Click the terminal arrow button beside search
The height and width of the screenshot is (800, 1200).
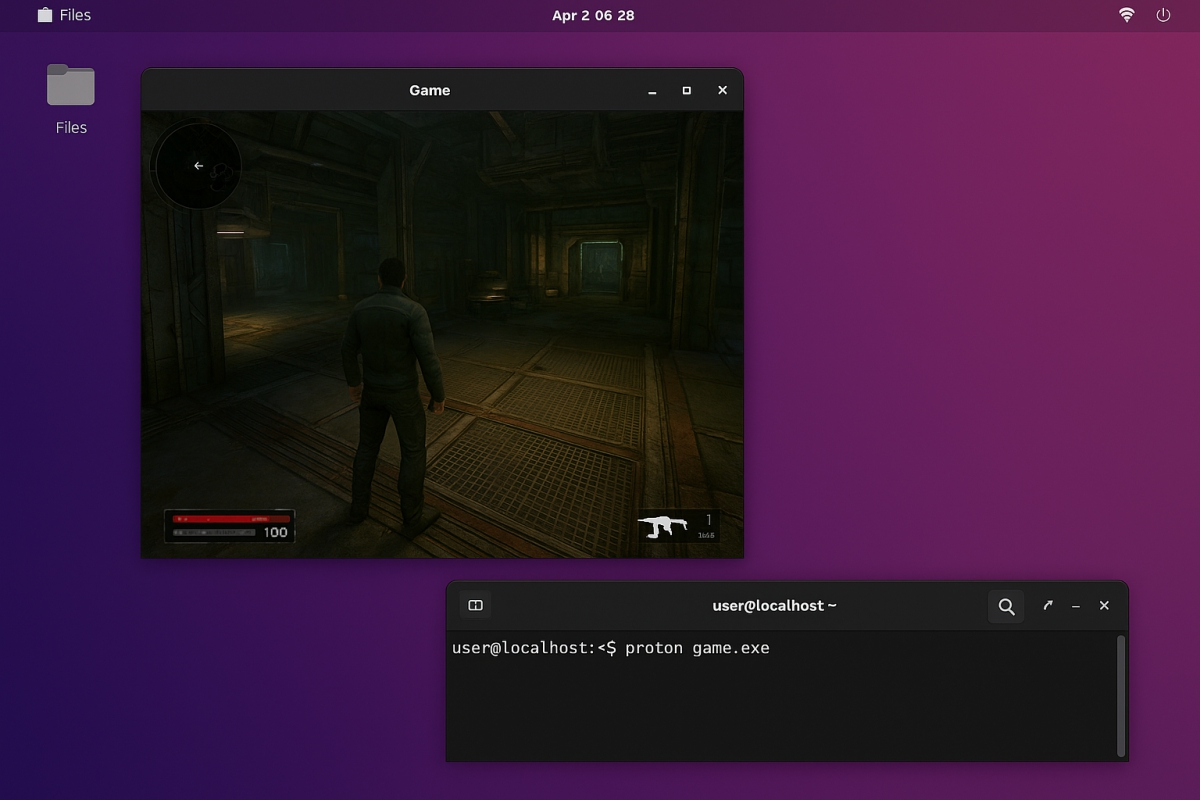(1047, 606)
